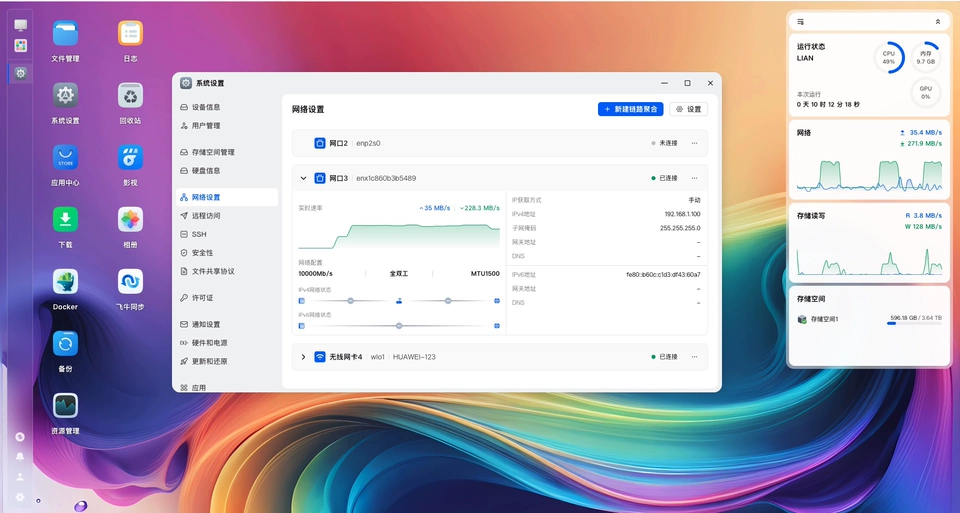
Task: Open the 下载 download app
Action: pyautogui.click(x=65, y=220)
